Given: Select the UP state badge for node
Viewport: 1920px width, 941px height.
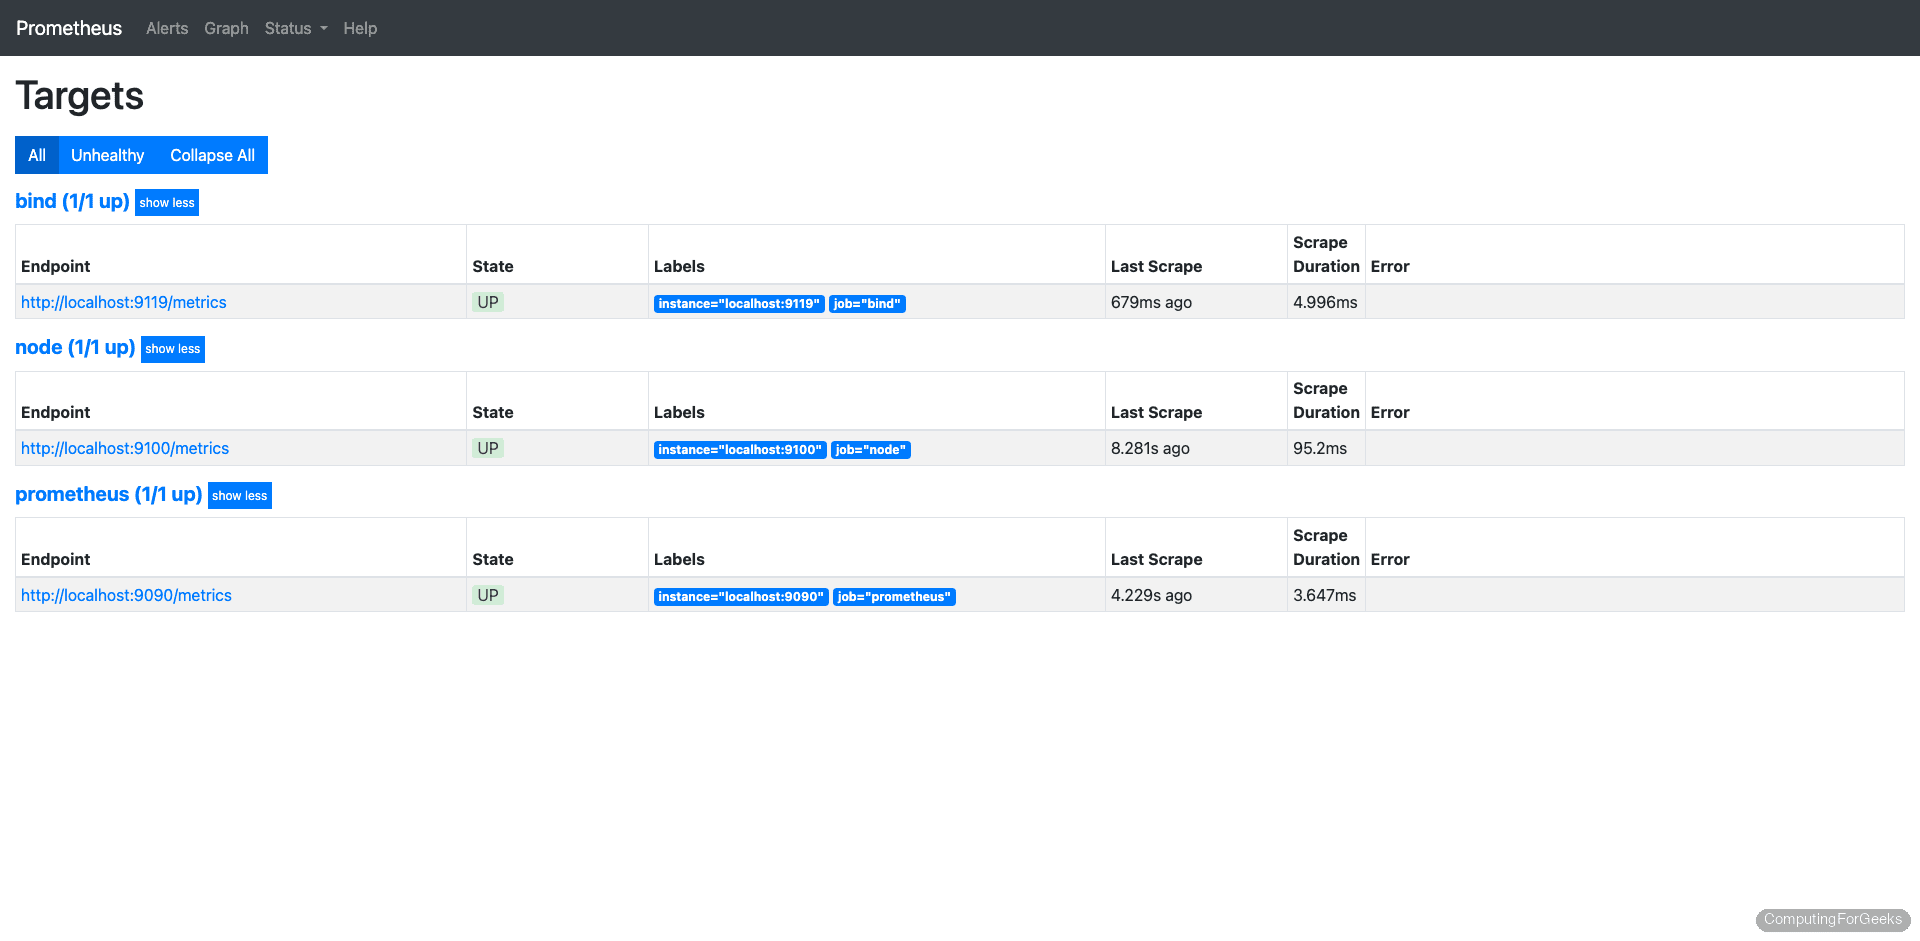Looking at the screenshot, I should pyautogui.click(x=487, y=448).
